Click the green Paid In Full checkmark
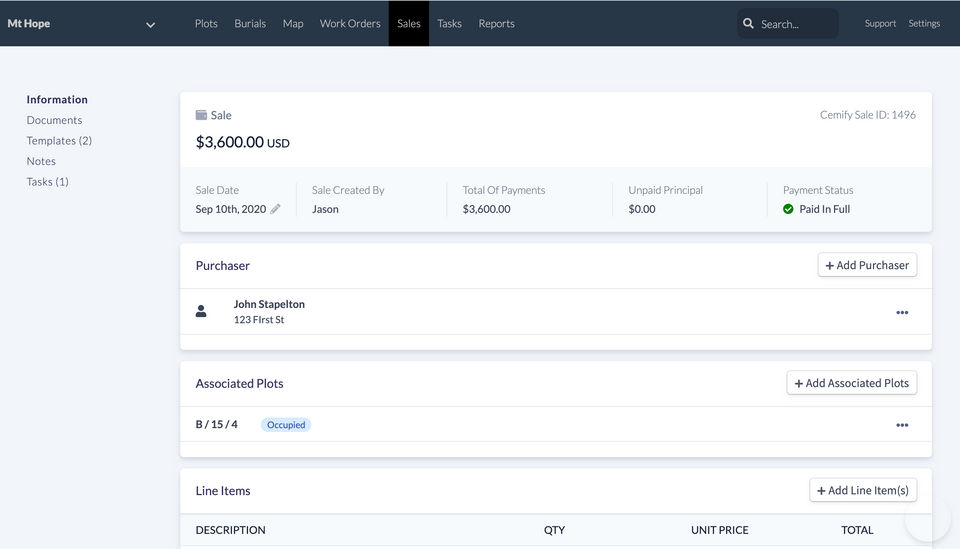This screenshot has height=549, width=960. 788,209
